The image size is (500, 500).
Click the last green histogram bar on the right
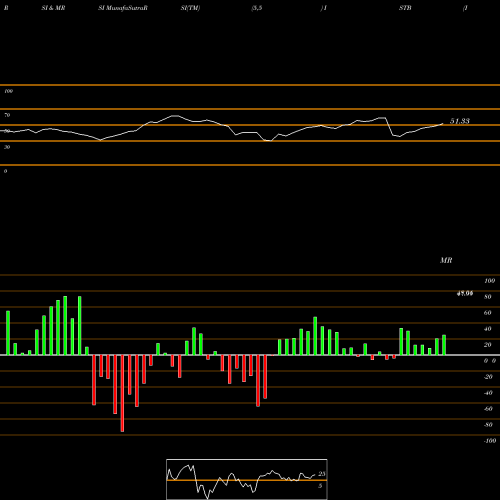444,345
